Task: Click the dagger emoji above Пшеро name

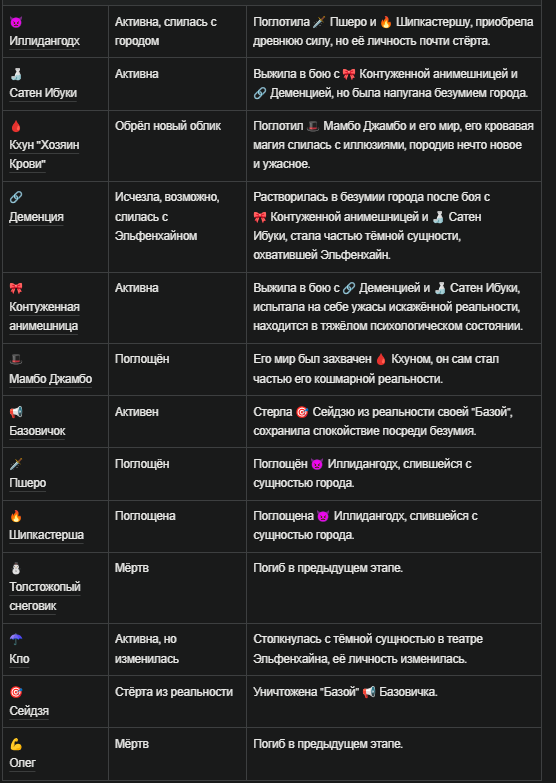Action: (16, 464)
